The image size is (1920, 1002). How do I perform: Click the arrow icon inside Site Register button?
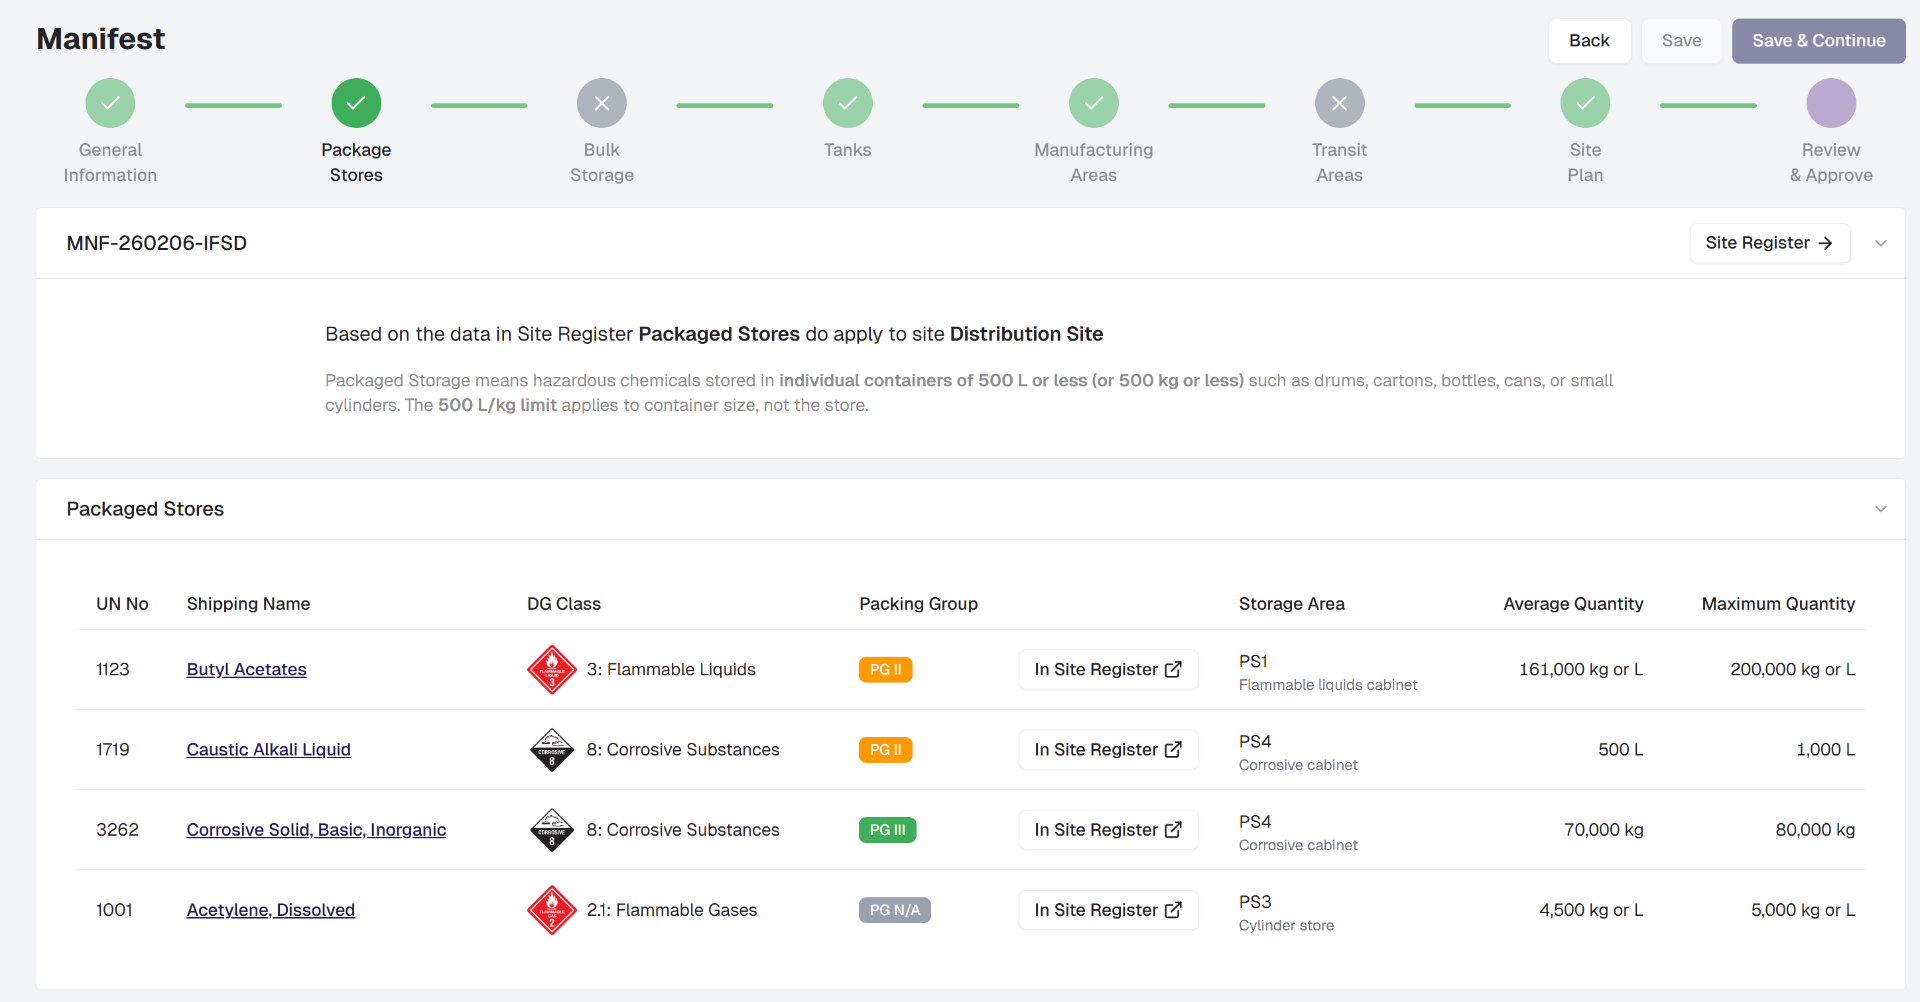(1827, 243)
